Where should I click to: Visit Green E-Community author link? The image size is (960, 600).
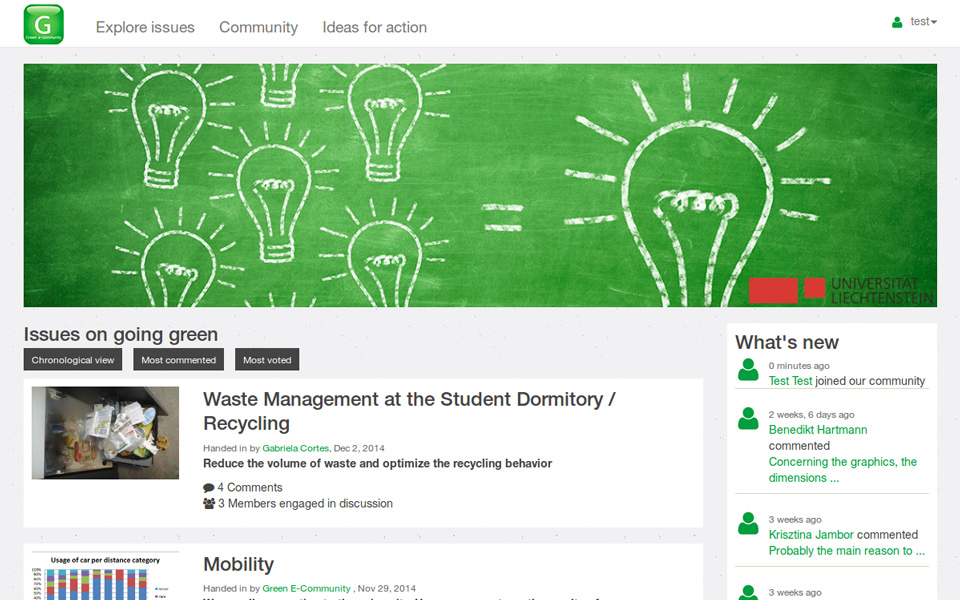pyautogui.click(x=306, y=588)
